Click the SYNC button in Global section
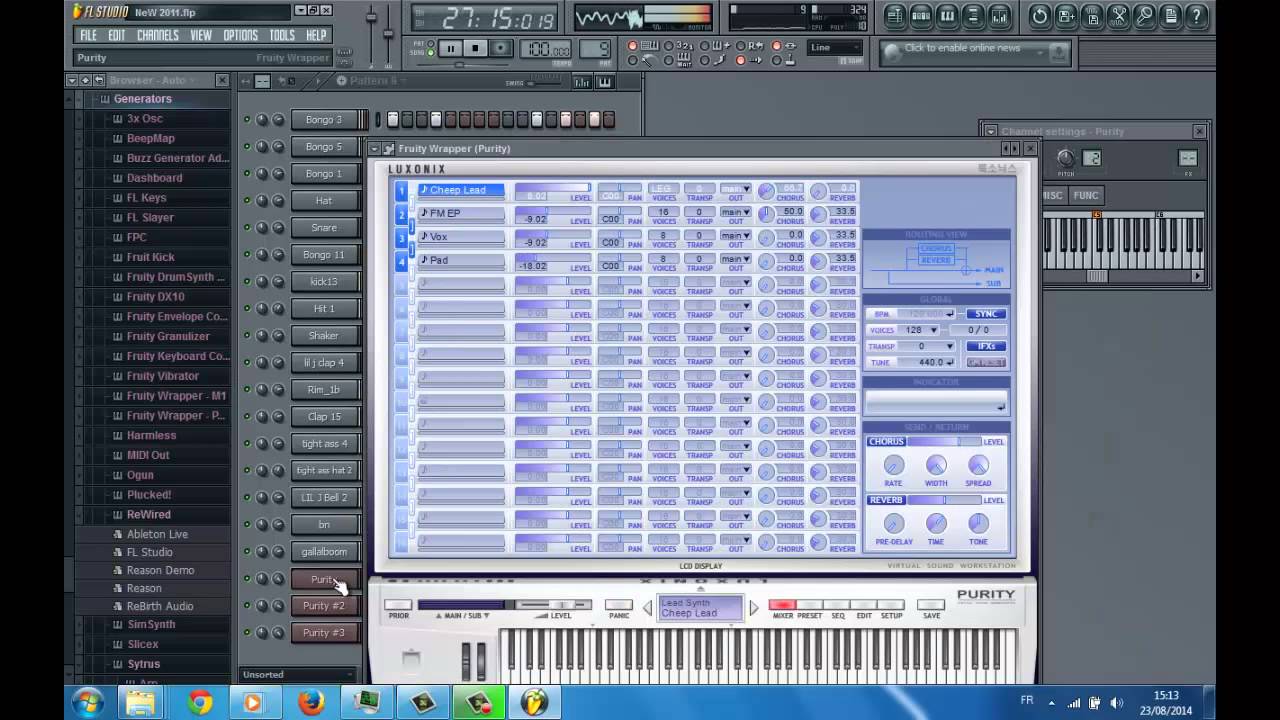The height and width of the screenshot is (720, 1280). coord(986,314)
